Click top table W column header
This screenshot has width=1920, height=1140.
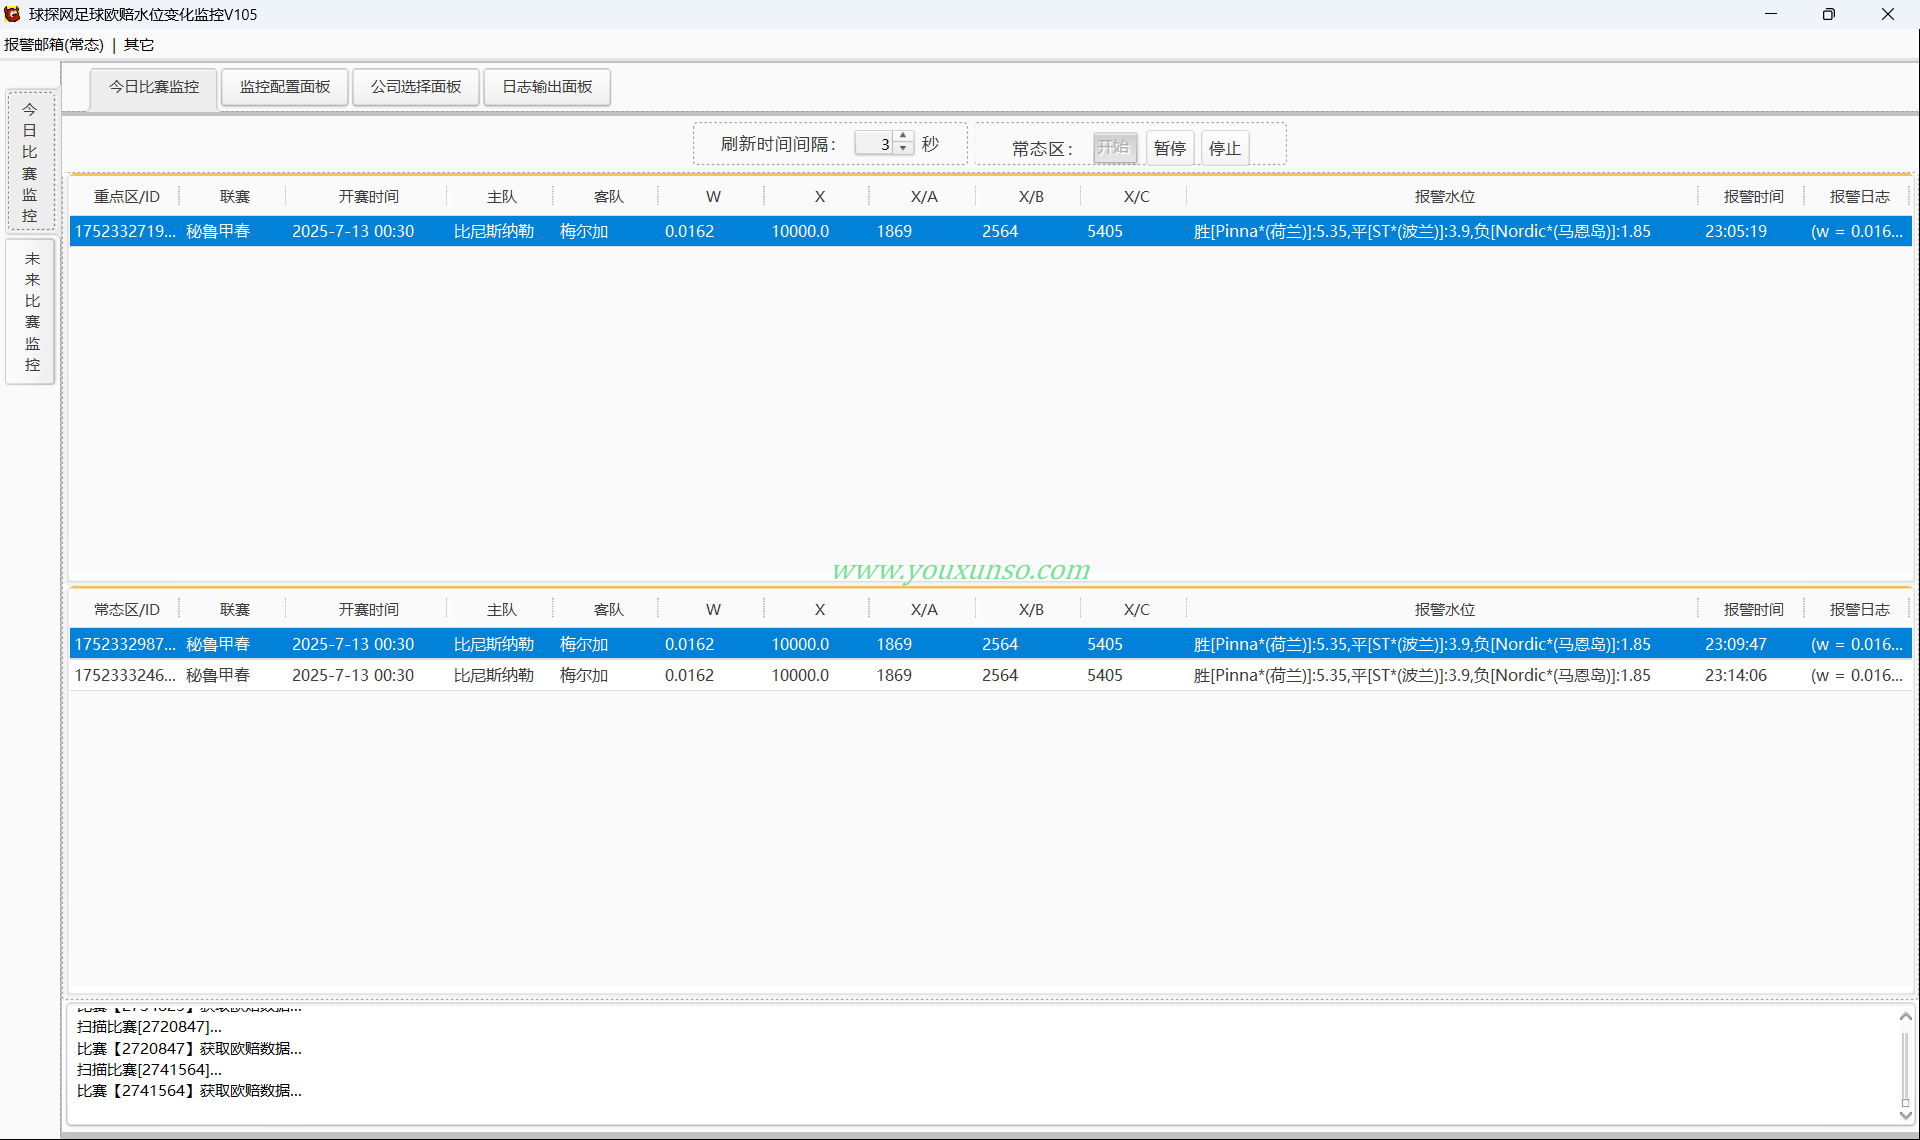pos(712,197)
